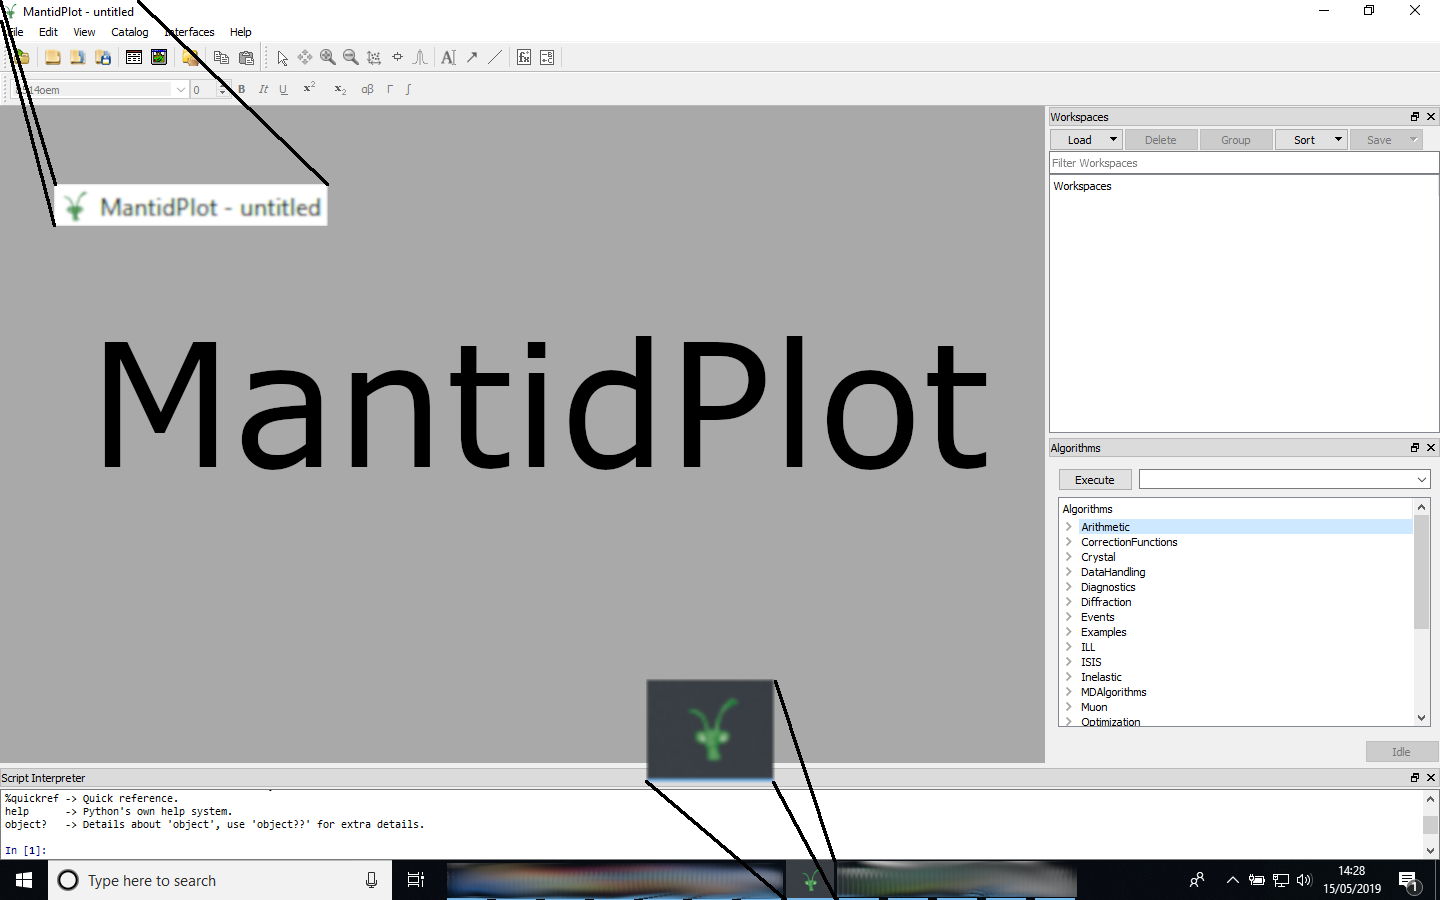Toggle superscript formatting button

click(309, 88)
